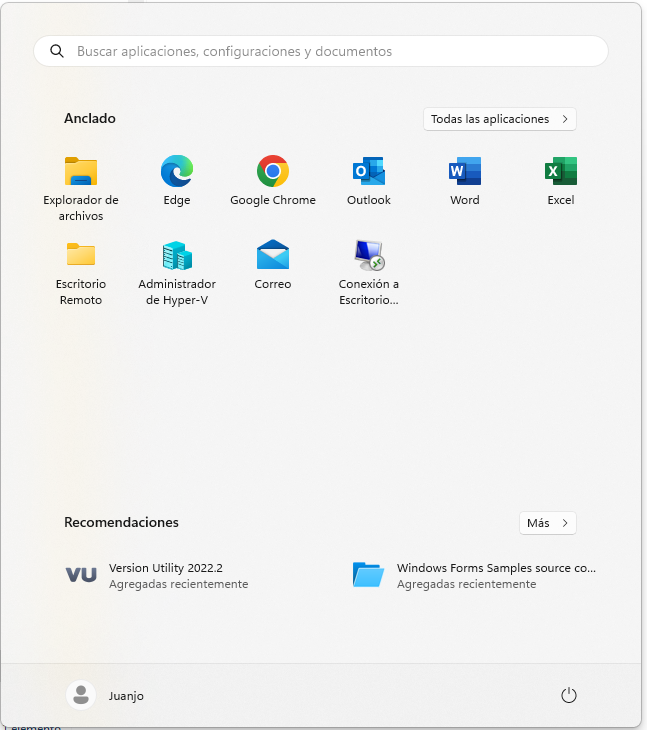
Task: Focus the Buscar aplicaciones search field
Action: point(320,51)
